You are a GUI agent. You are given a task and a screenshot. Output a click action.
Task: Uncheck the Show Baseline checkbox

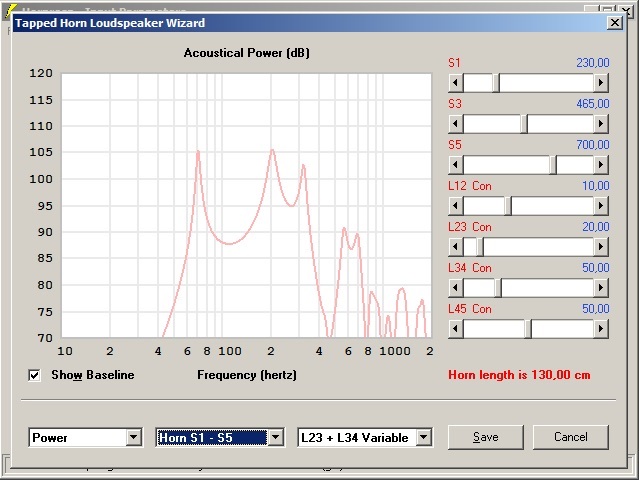[35, 375]
